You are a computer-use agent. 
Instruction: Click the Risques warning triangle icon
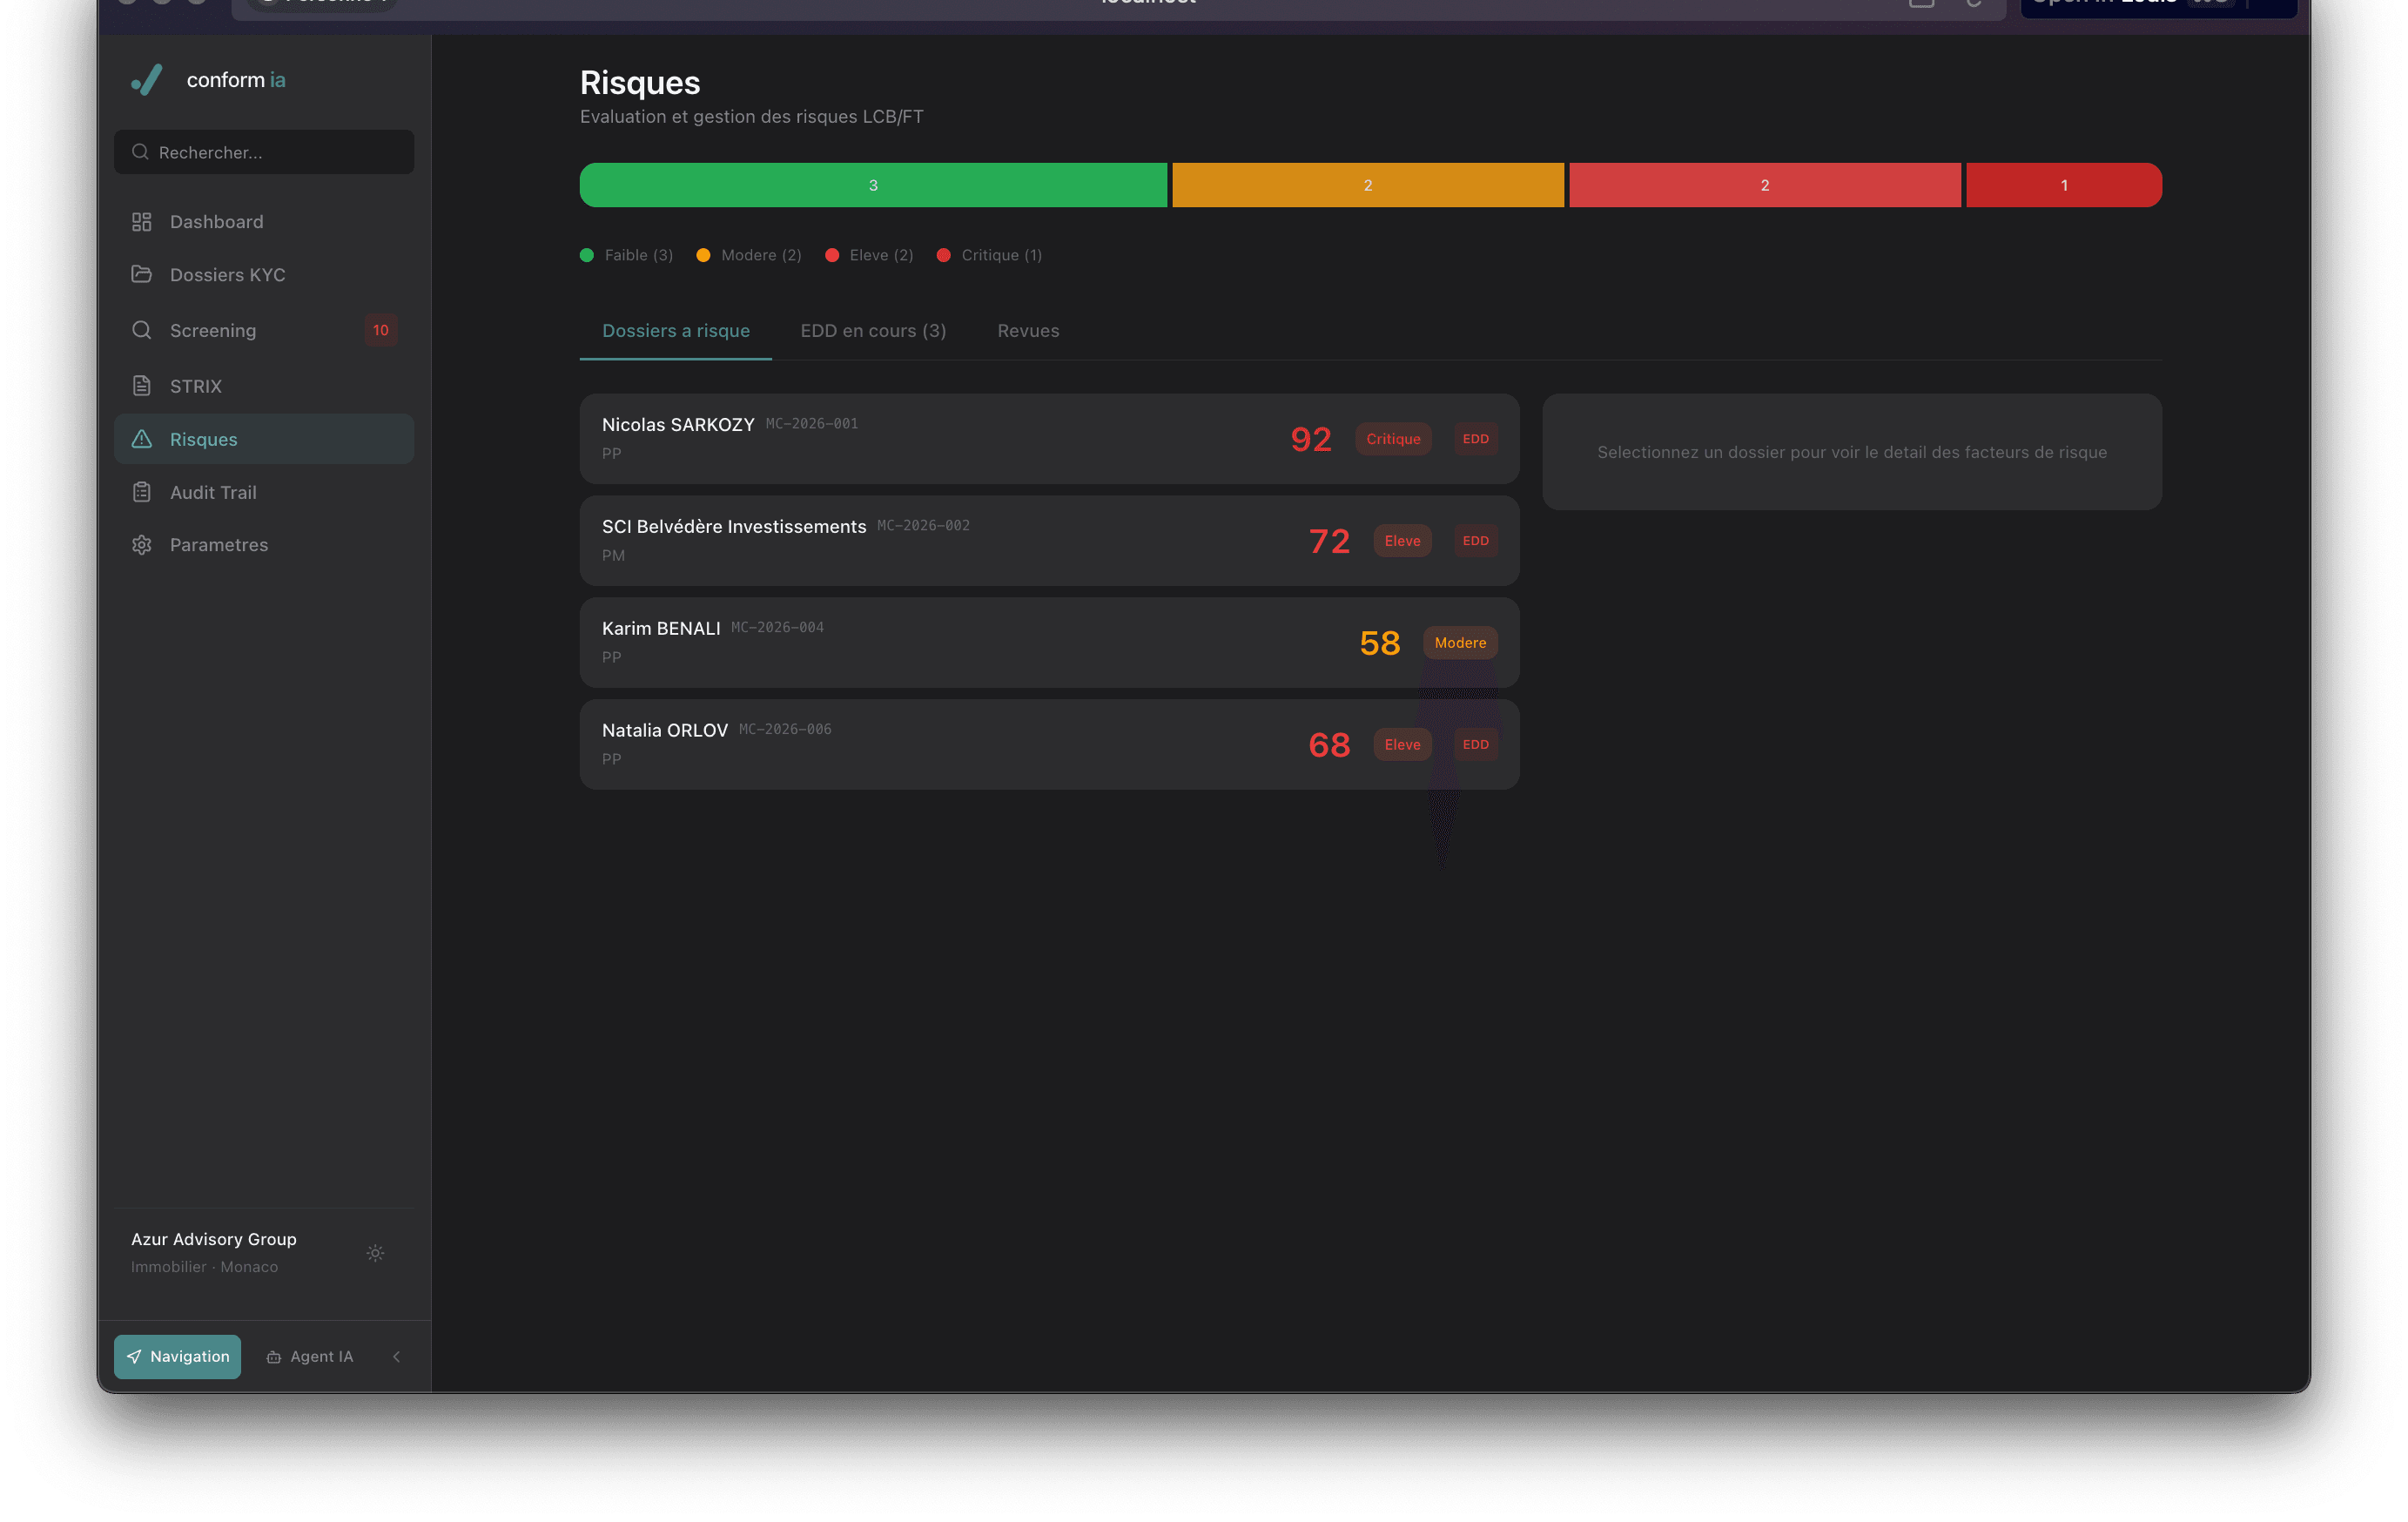coord(141,439)
